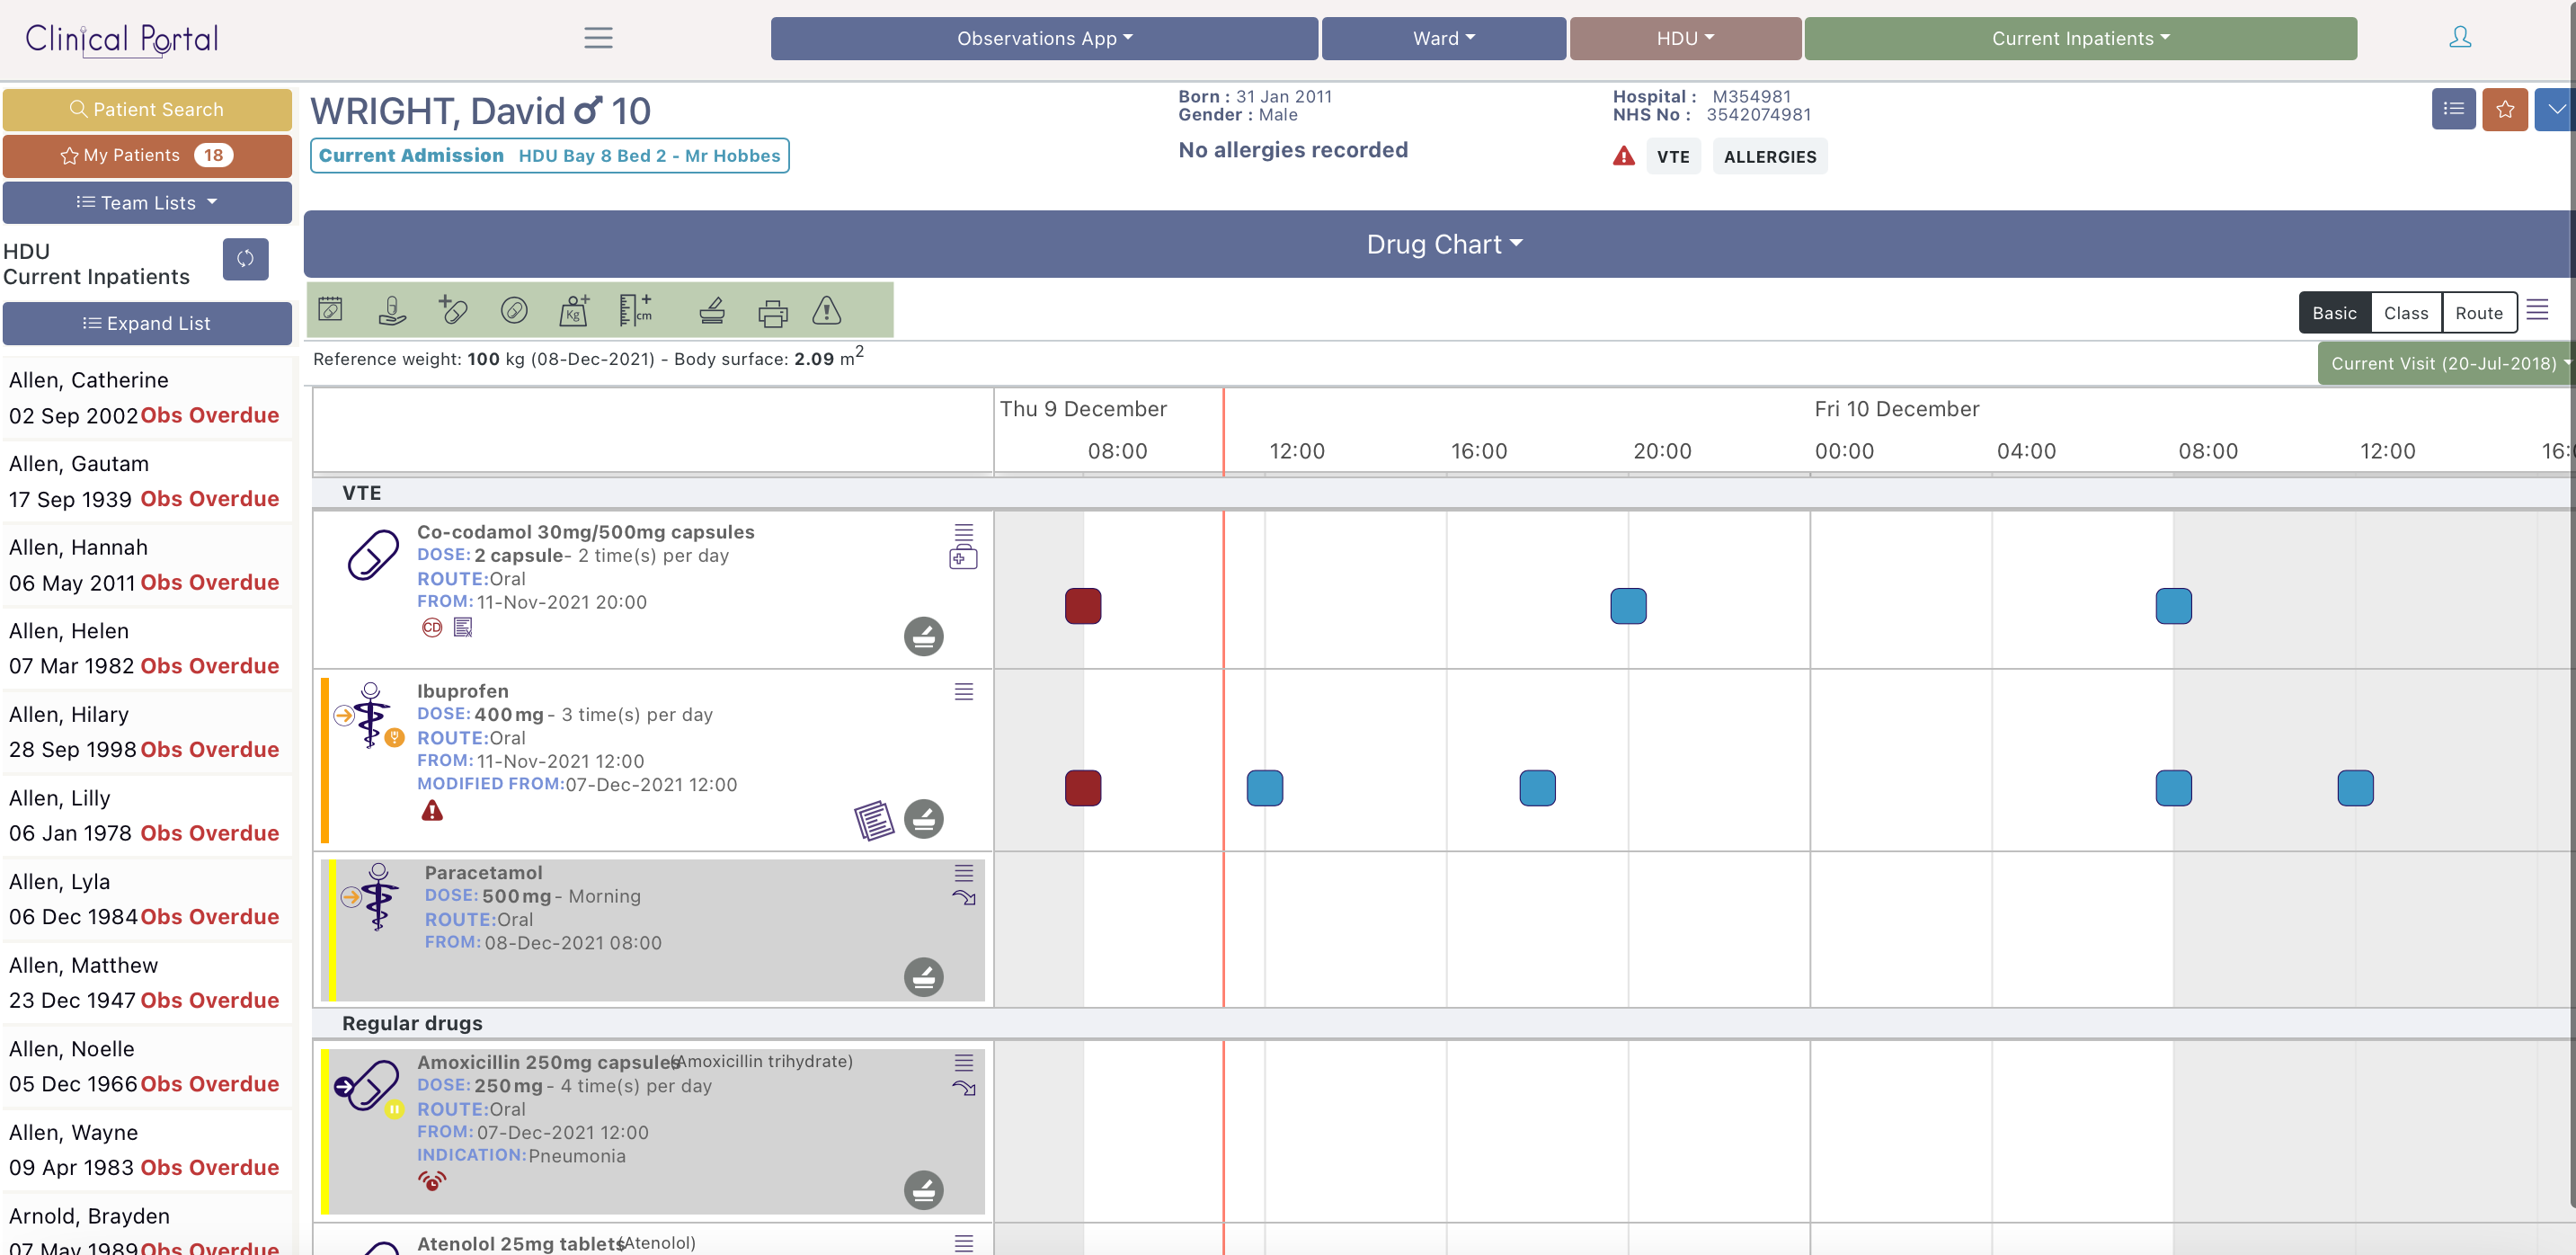Click red overdue Co-codamol dose marker

click(1082, 606)
